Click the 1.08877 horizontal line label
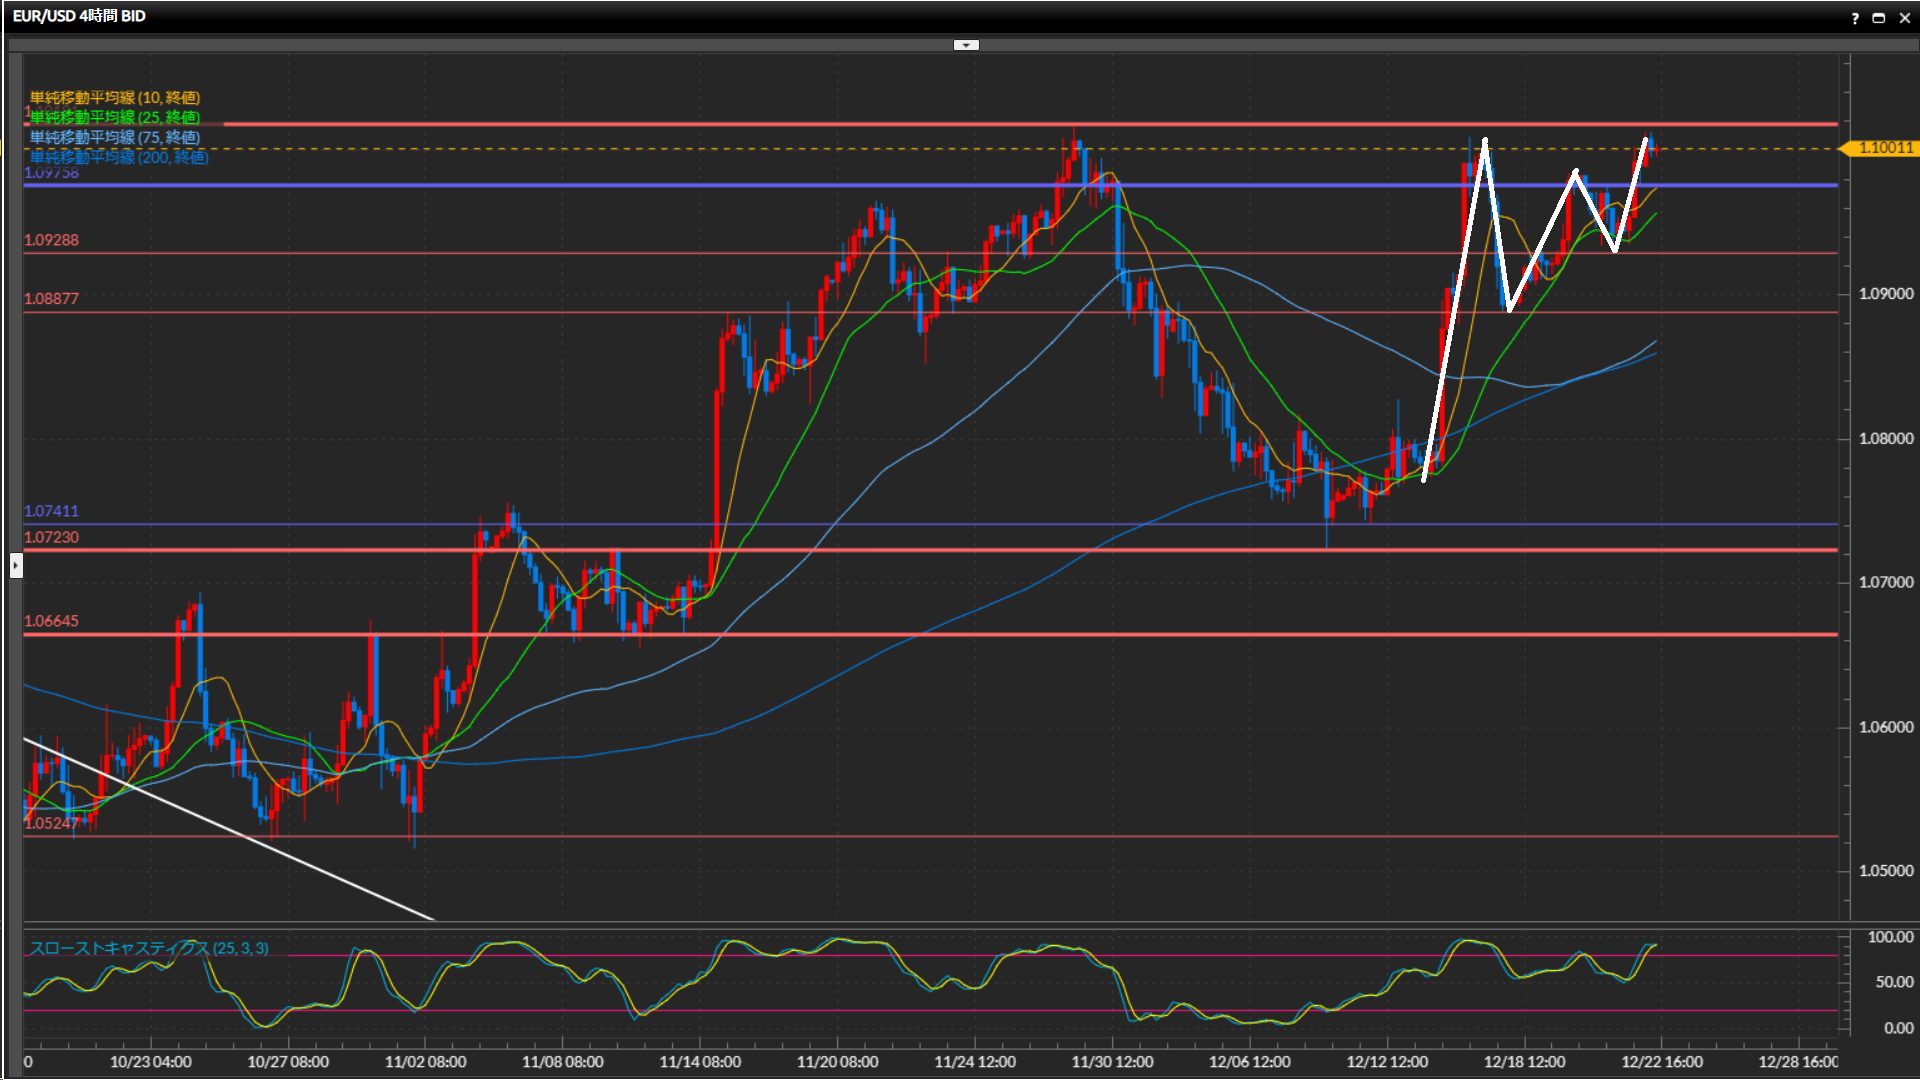Screen dimensions: 1920x1080 [51, 298]
